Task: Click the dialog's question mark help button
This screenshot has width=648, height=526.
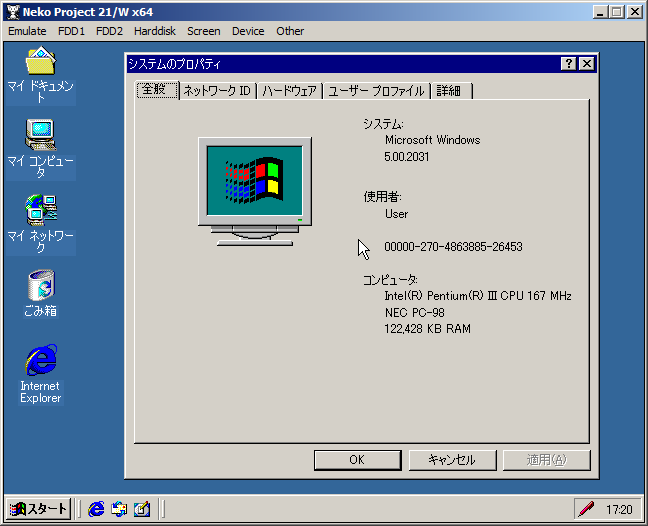Action: point(568,64)
